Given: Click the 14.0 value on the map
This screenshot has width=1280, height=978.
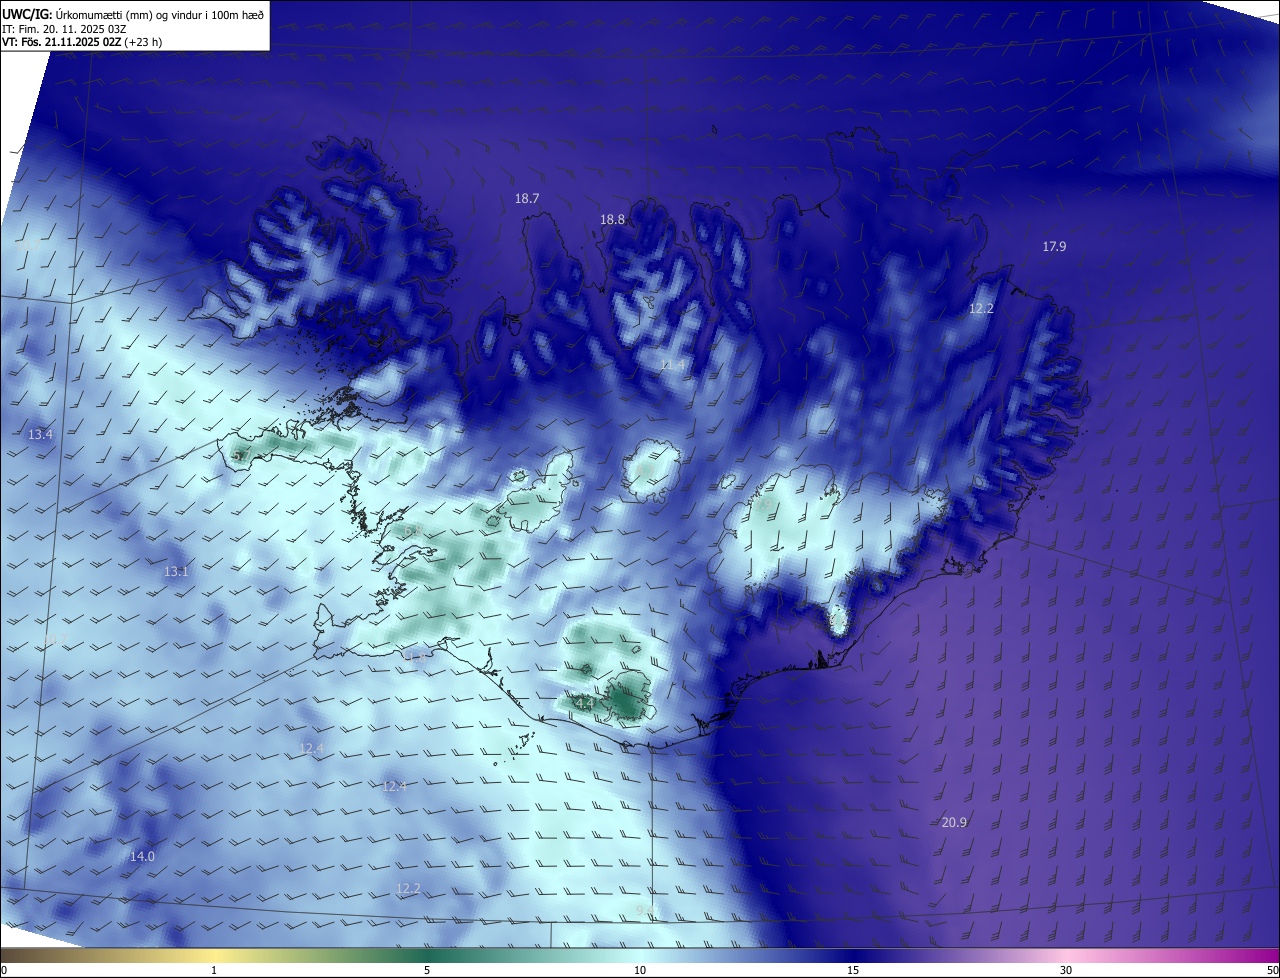Looking at the screenshot, I should click(142, 857).
